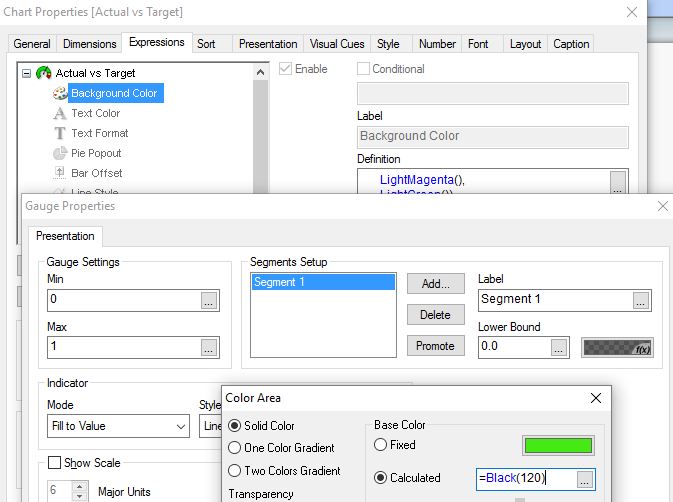Select Gauge Properties Presentation tab

point(65,236)
